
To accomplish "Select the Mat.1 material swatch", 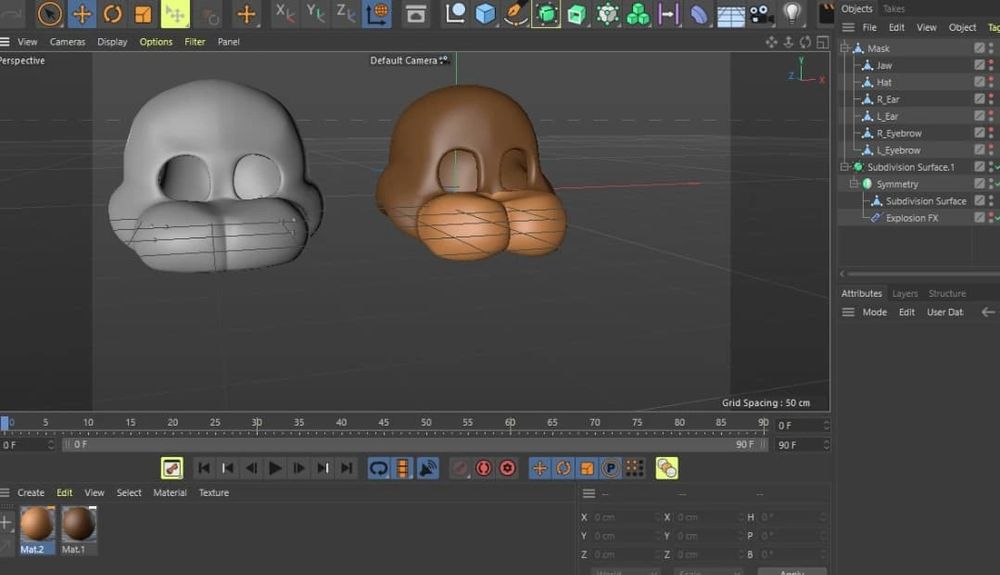I will click(x=79, y=524).
